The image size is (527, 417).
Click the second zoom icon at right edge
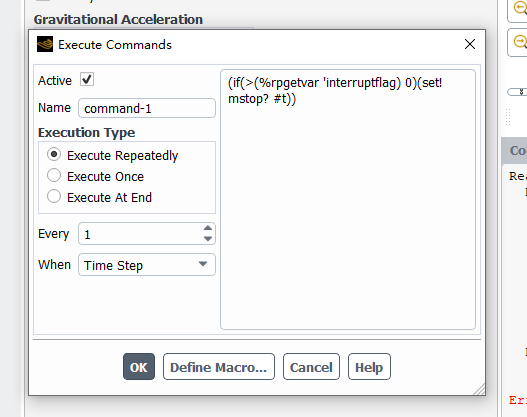[520, 42]
